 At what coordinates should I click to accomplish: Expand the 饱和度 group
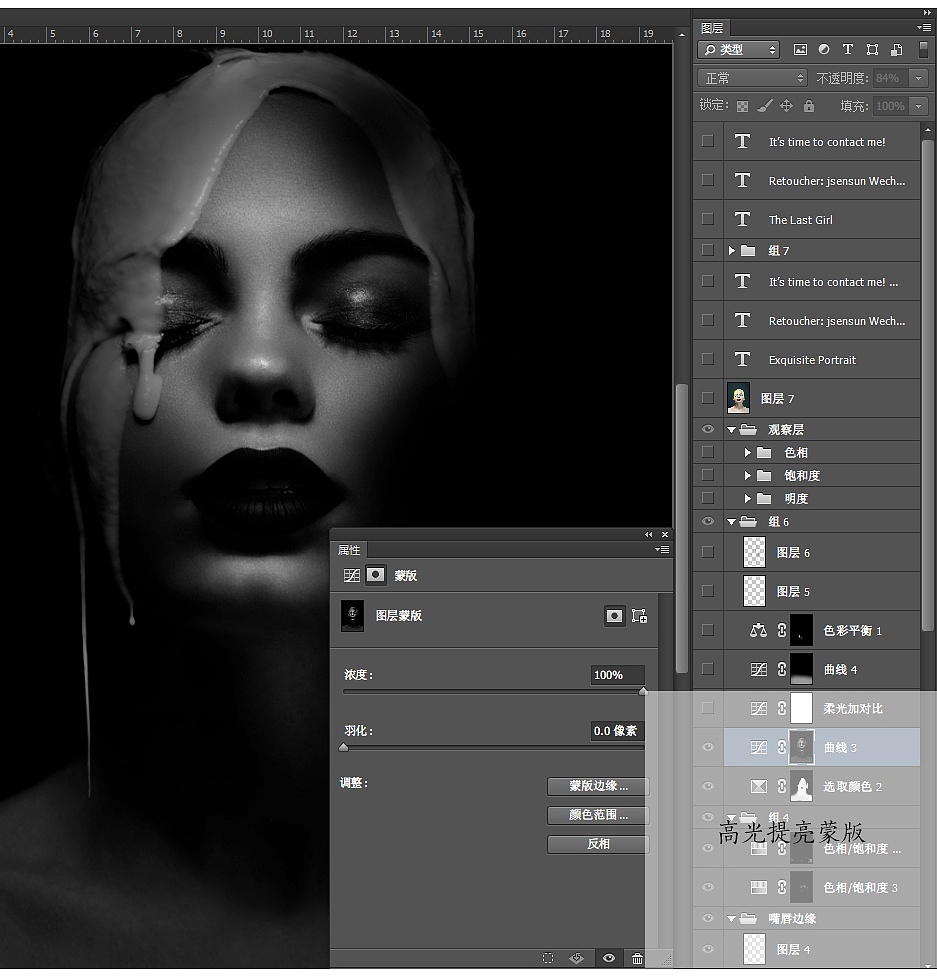click(x=748, y=476)
